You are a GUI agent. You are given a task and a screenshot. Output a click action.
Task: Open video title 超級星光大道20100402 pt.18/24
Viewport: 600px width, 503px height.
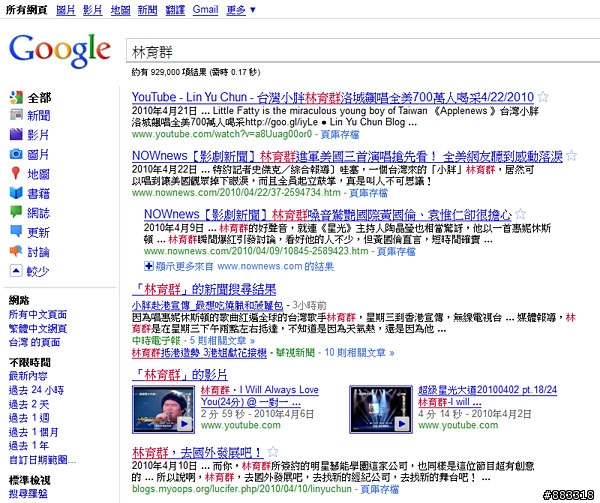pos(488,396)
